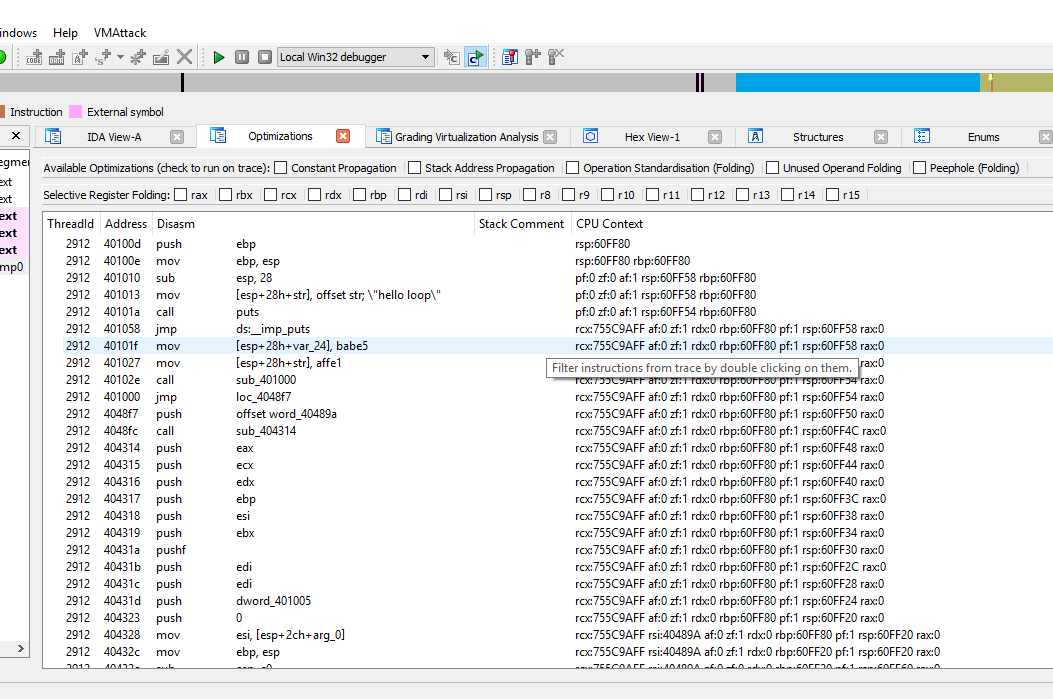This screenshot has height=699, width=1053.
Task: Check Unused Operand Folding
Action: [x=772, y=168]
